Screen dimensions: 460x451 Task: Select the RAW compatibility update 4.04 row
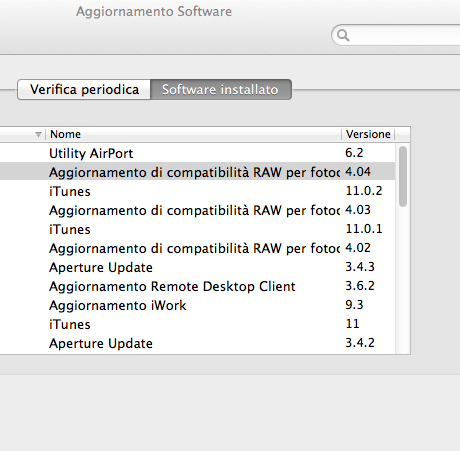[198, 172]
